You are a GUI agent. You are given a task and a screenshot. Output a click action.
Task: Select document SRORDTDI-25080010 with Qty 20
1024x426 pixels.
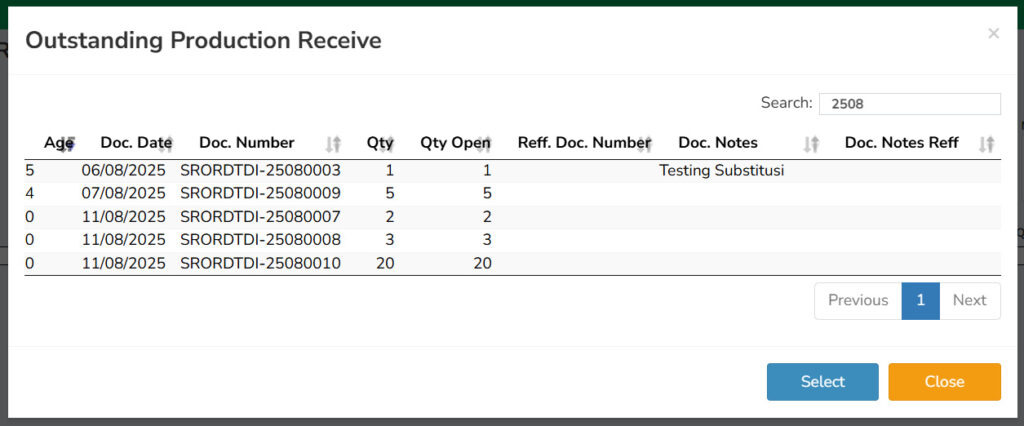[513, 263]
